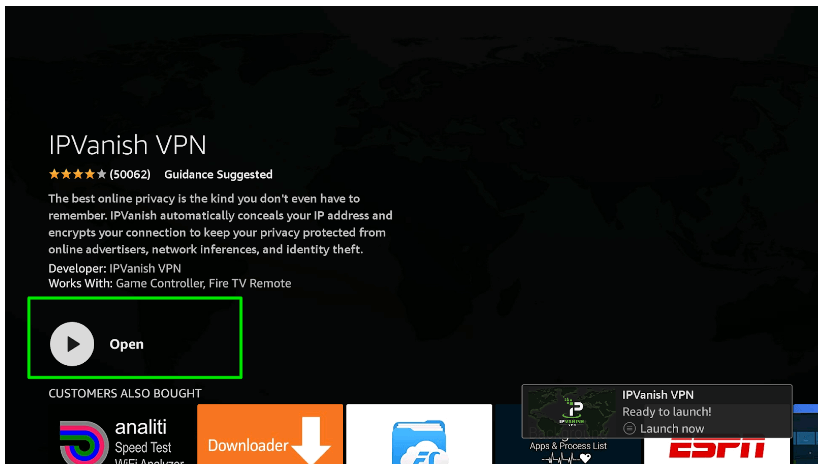The height and width of the screenshot is (475, 825).
Task: Click the Open play button icon
Action: point(72,344)
